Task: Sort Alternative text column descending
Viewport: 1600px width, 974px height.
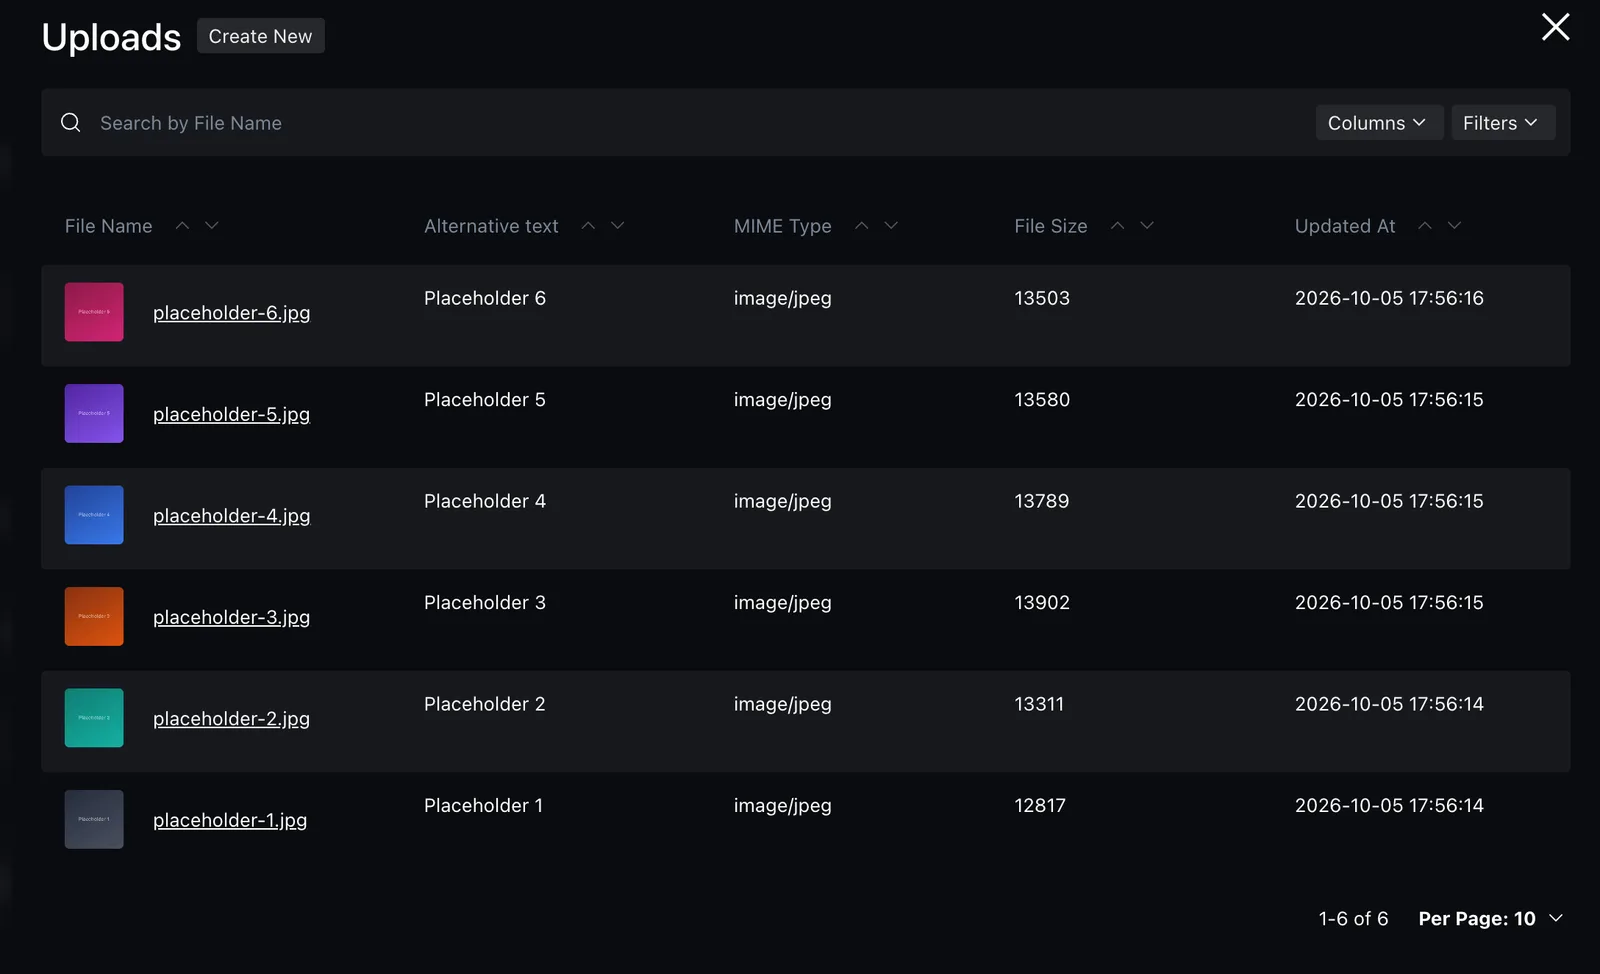Action: [x=618, y=226]
